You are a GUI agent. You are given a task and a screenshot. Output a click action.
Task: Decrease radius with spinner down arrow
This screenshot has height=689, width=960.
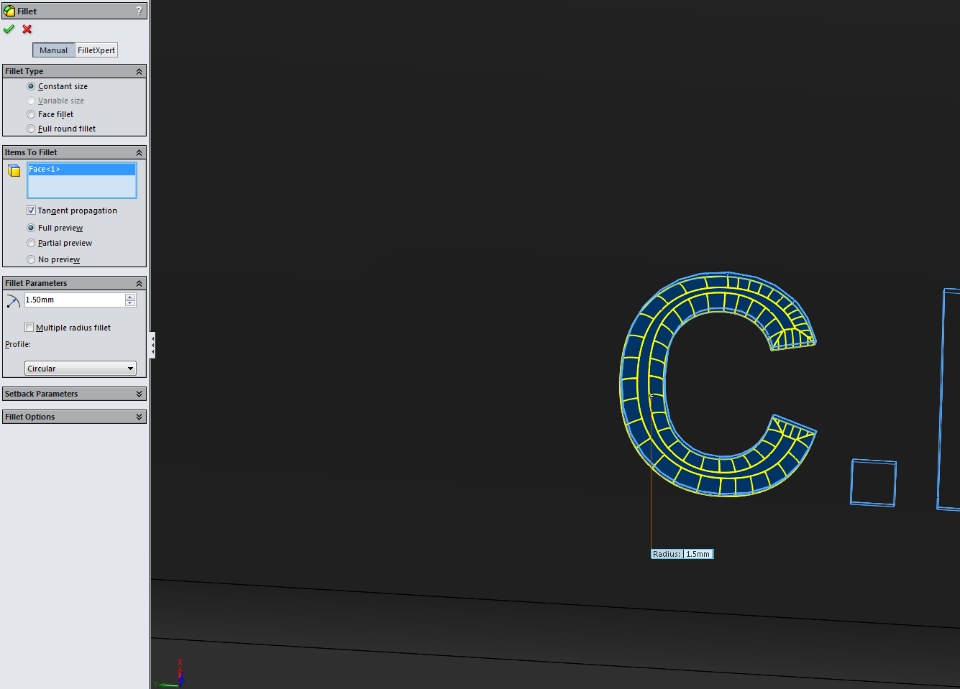click(130, 303)
